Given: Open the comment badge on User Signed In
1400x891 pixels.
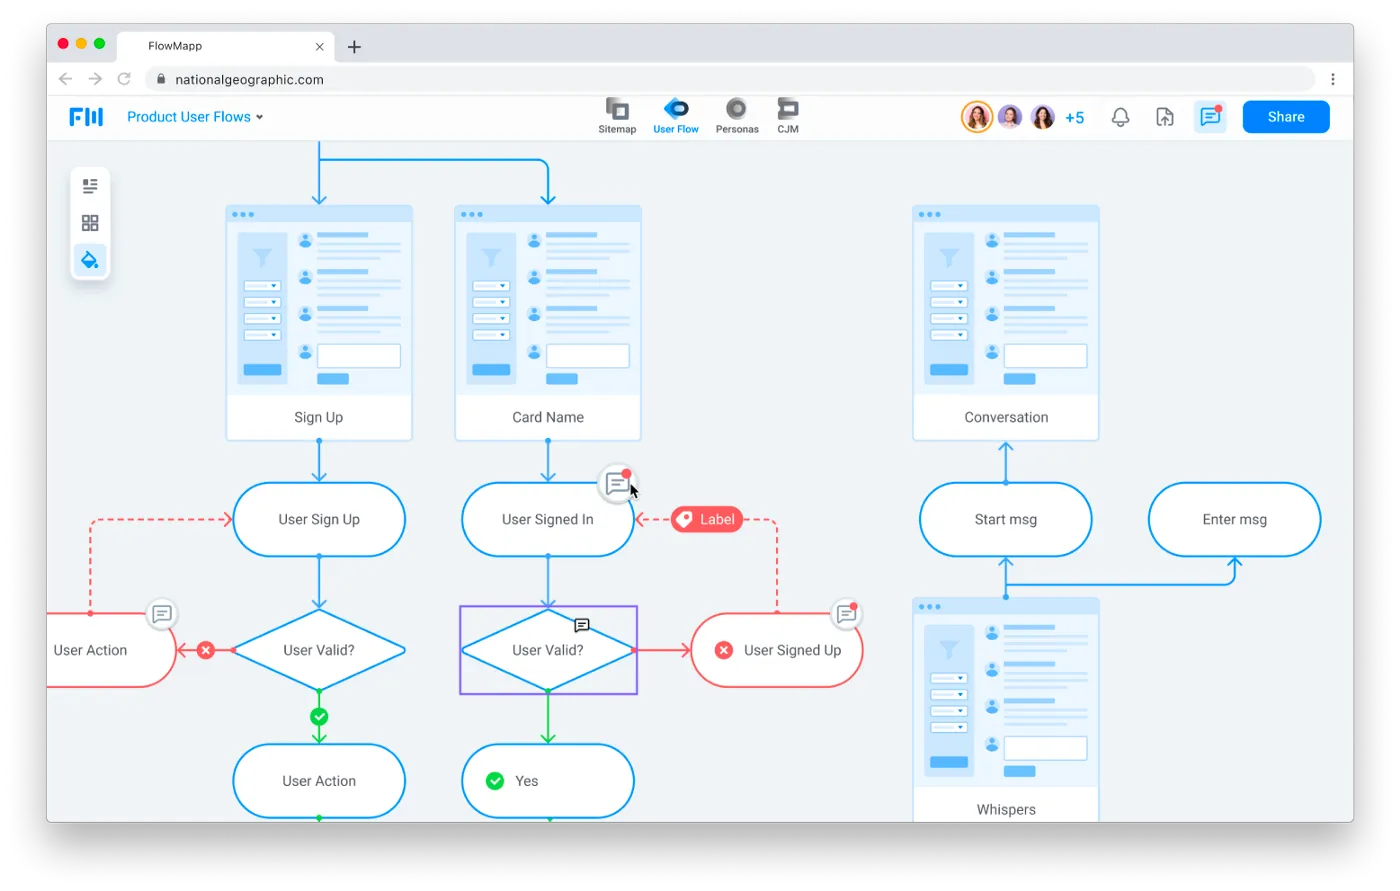Looking at the screenshot, I should (x=618, y=483).
